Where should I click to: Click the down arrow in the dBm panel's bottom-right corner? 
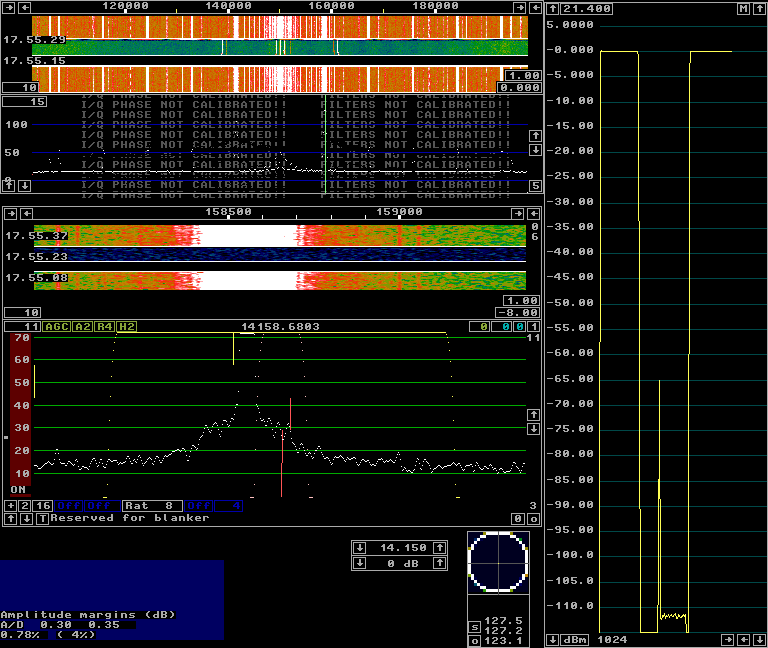[x=760, y=640]
